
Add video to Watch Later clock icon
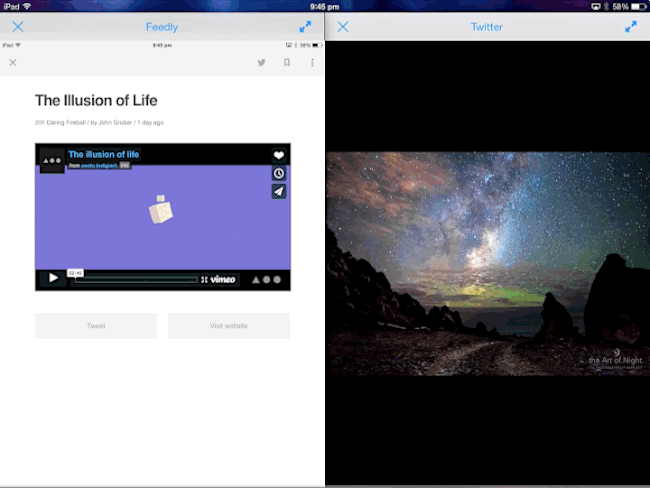tap(279, 173)
